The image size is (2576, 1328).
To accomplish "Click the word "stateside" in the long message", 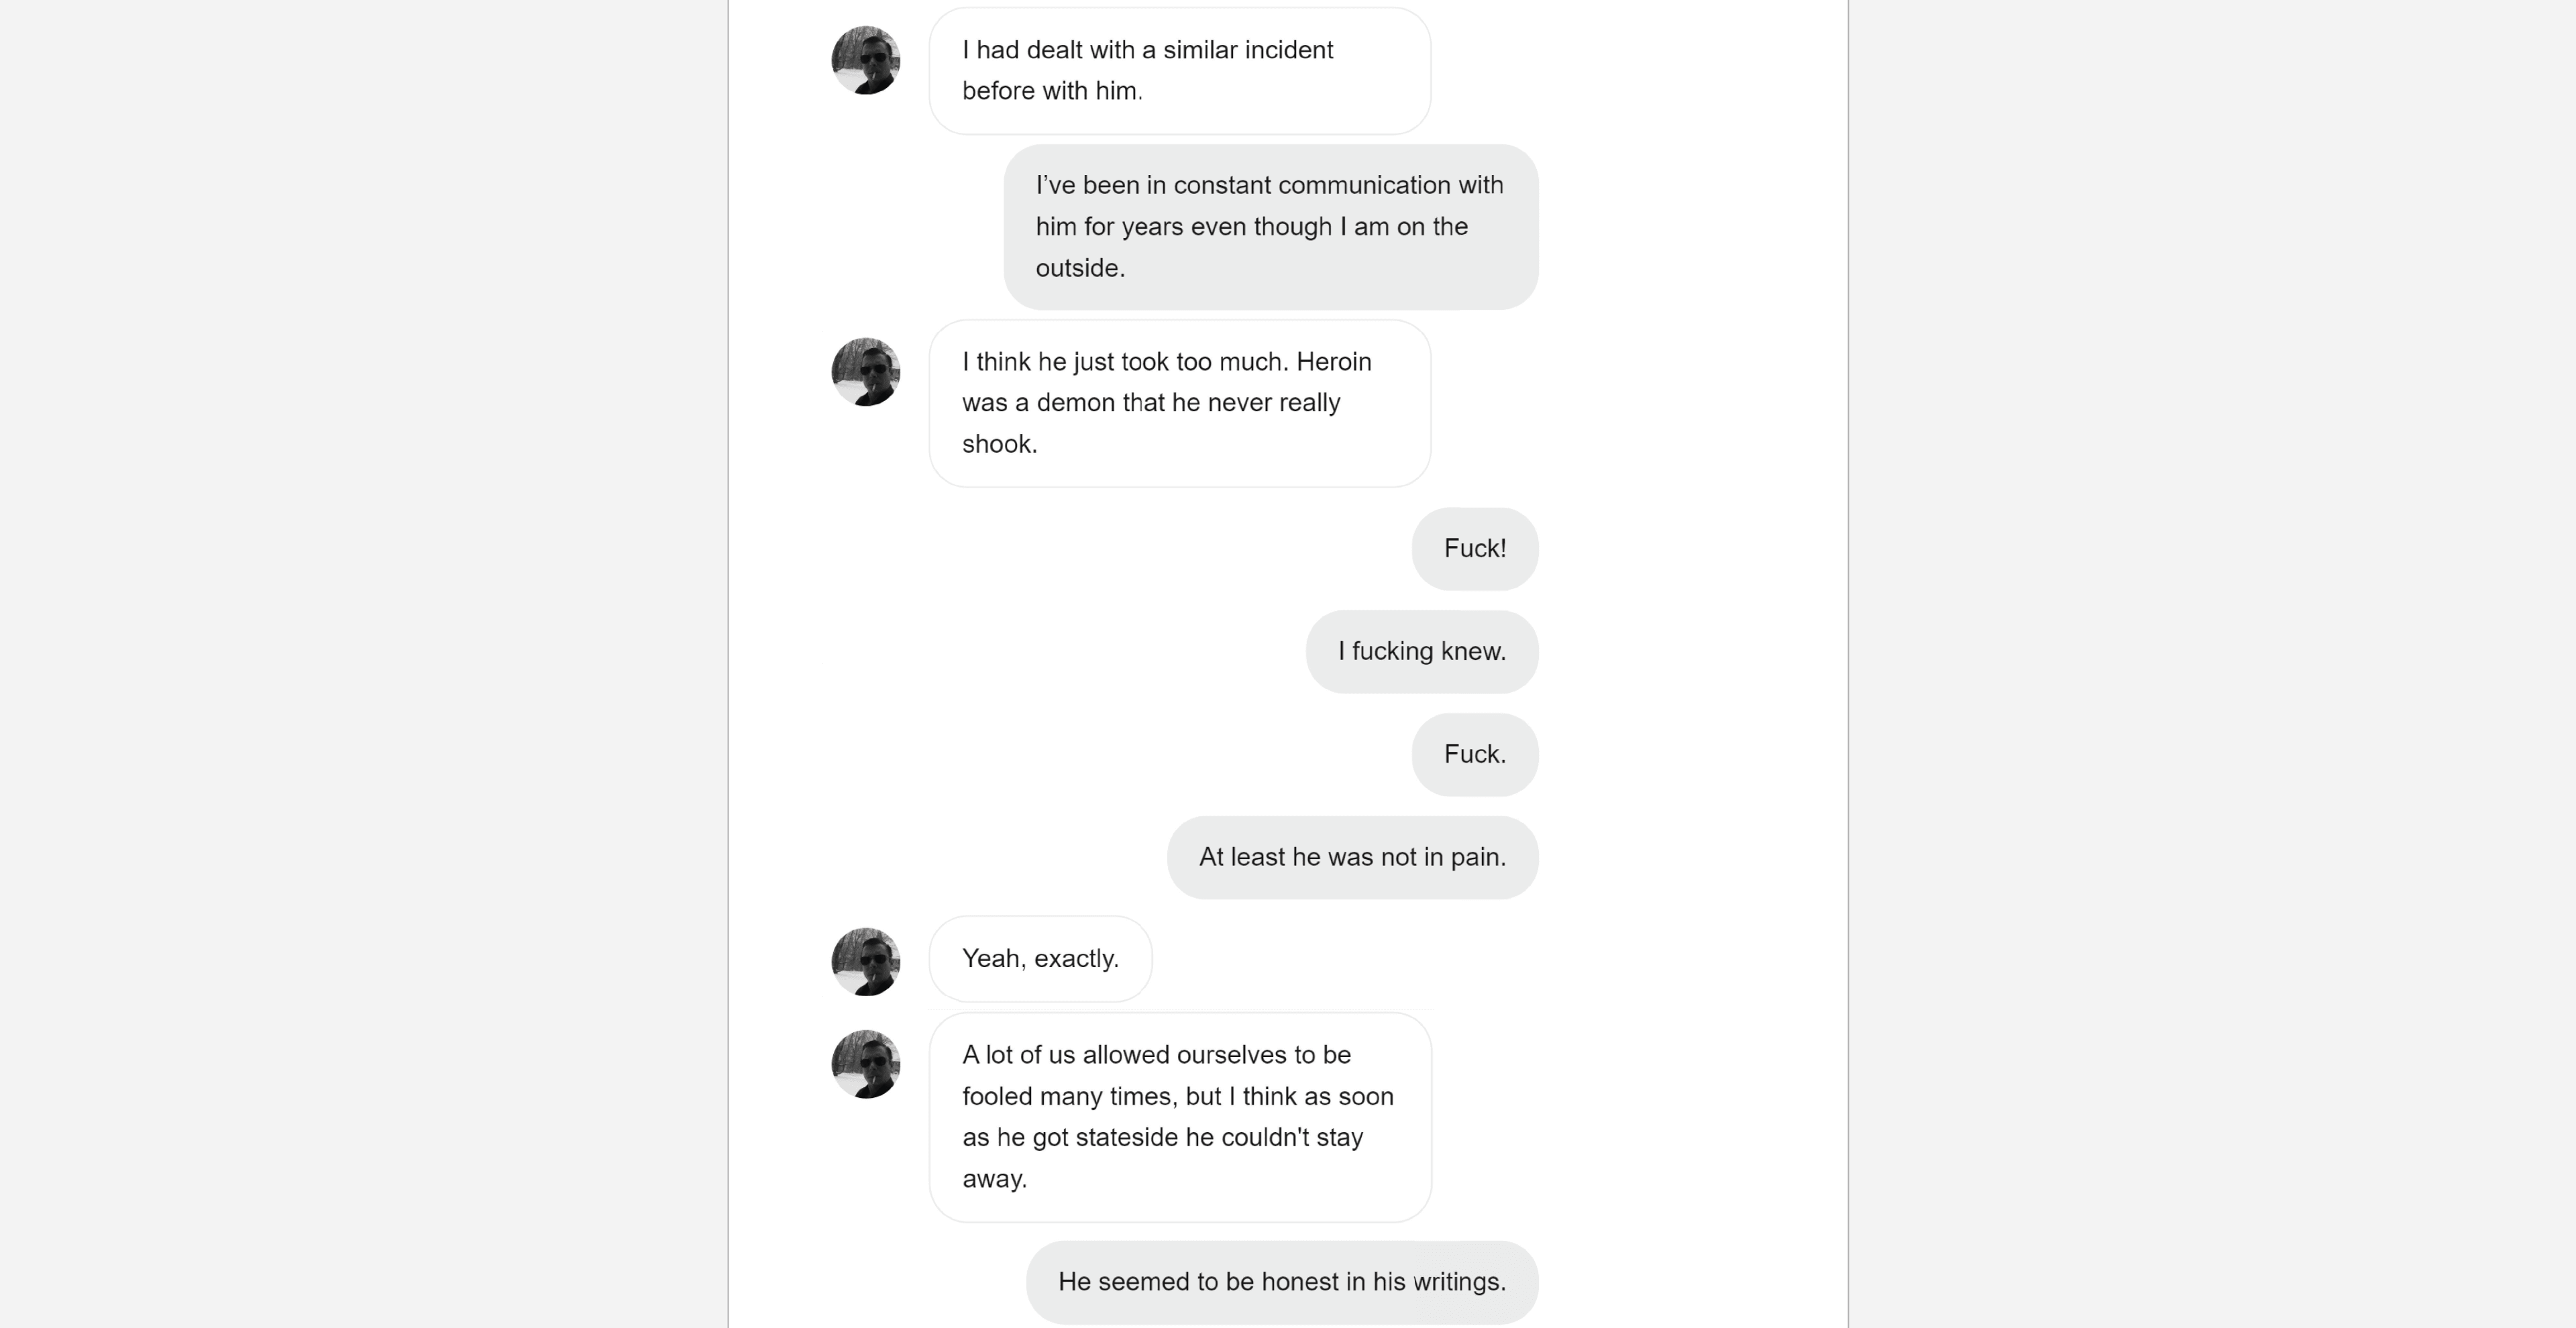I will tap(1127, 1138).
